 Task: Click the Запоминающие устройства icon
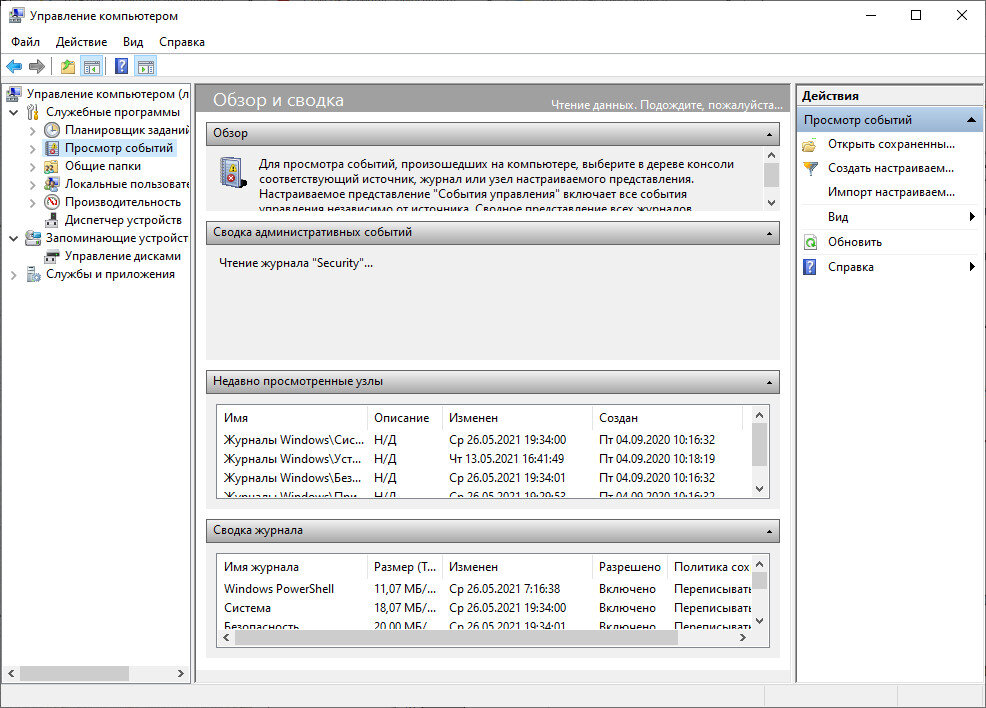[x=33, y=238]
